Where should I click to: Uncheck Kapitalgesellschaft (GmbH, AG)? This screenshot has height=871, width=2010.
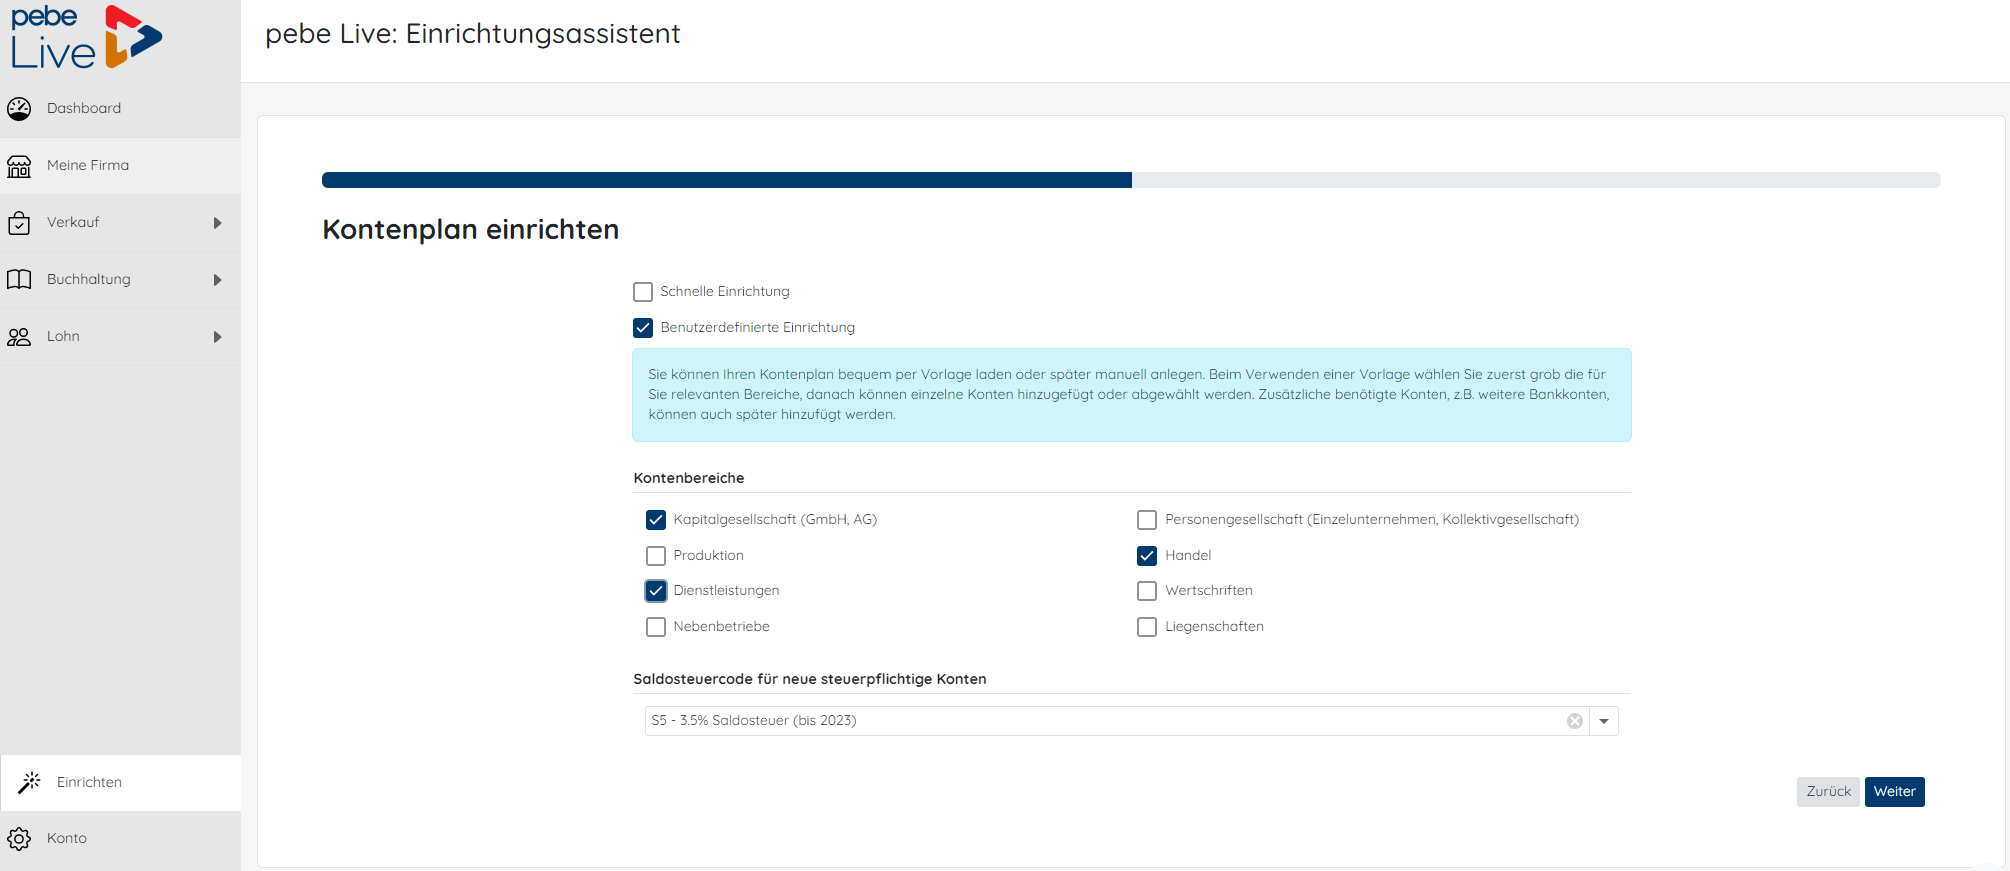pyautogui.click(x=656, y=520)
